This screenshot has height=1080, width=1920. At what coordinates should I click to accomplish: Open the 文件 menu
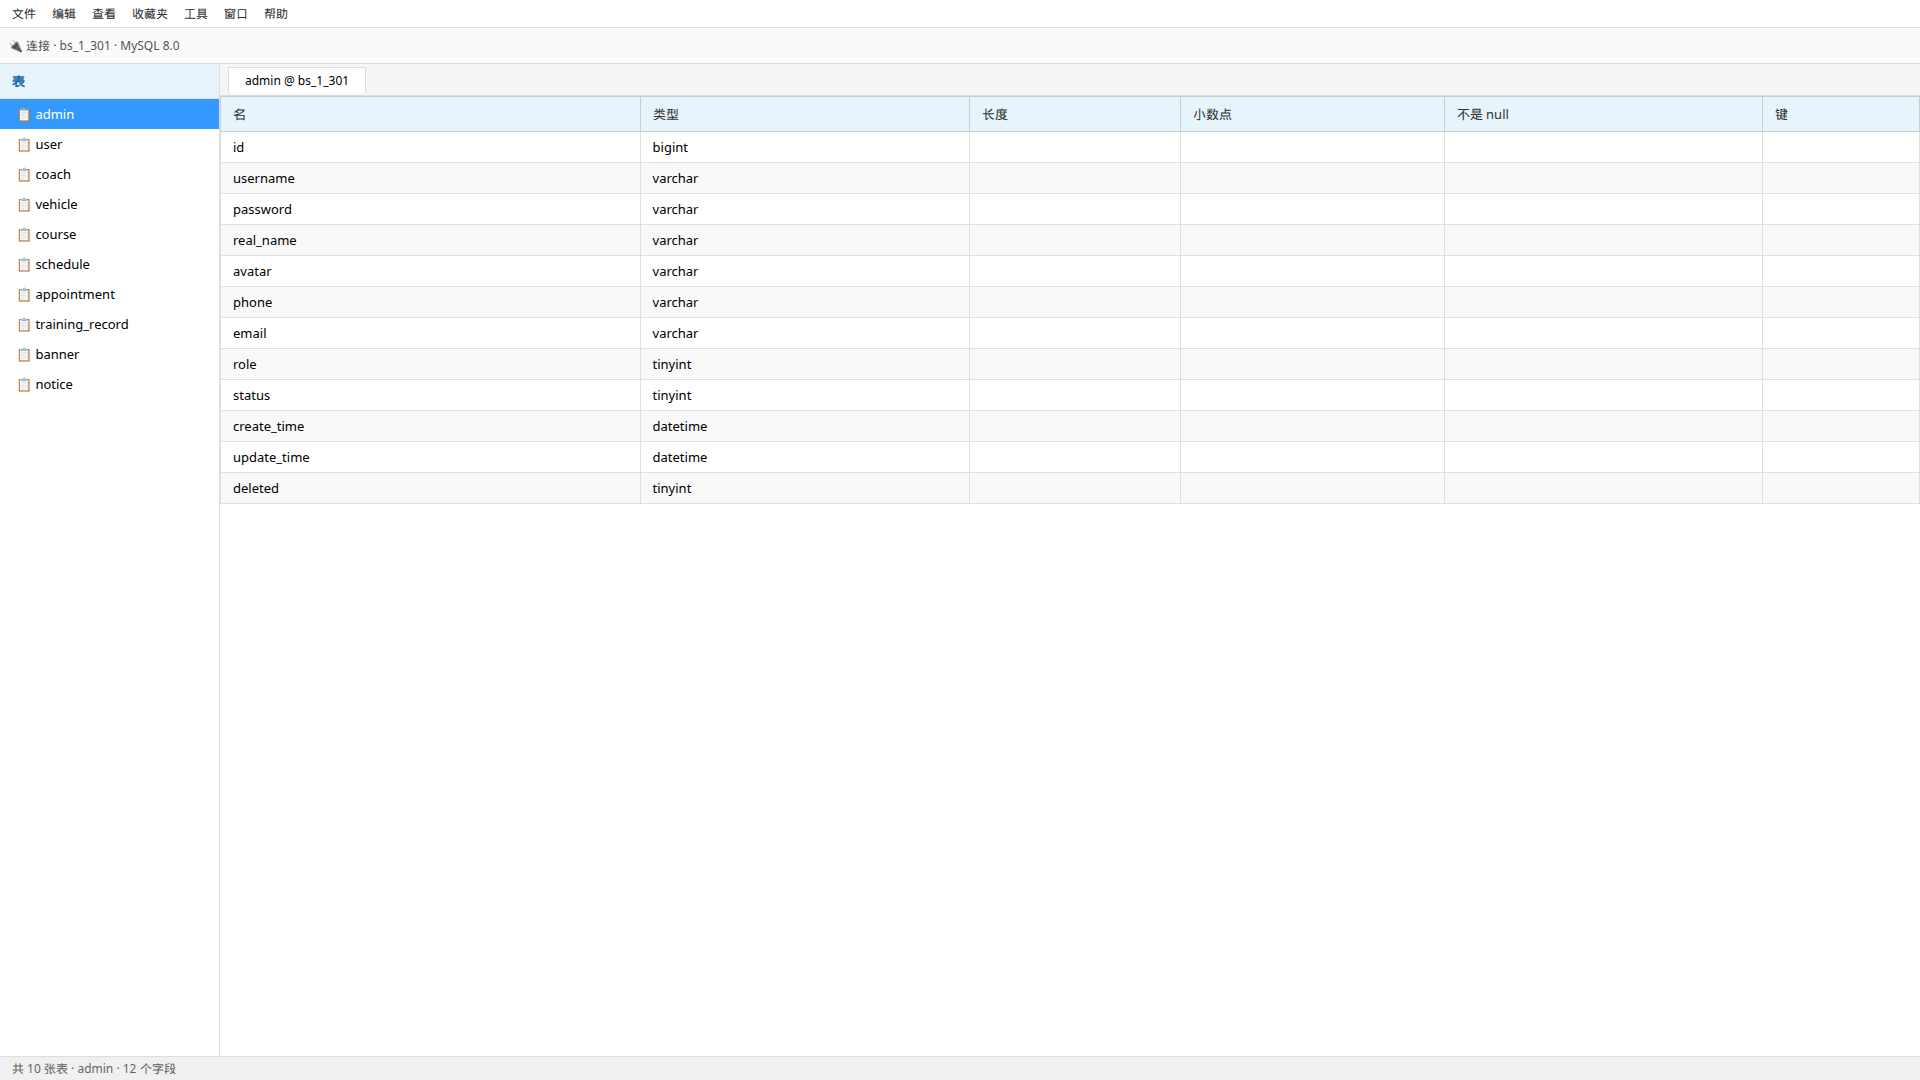click(24, 14)
